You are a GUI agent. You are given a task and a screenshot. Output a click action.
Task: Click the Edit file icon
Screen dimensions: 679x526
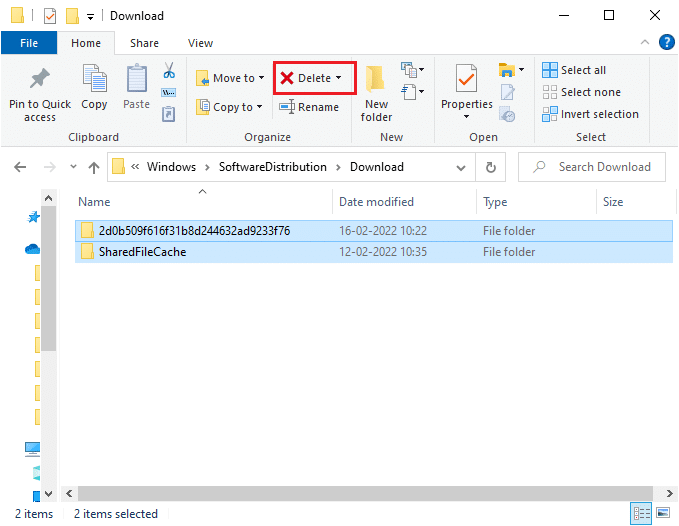click(x=507, y=92)
